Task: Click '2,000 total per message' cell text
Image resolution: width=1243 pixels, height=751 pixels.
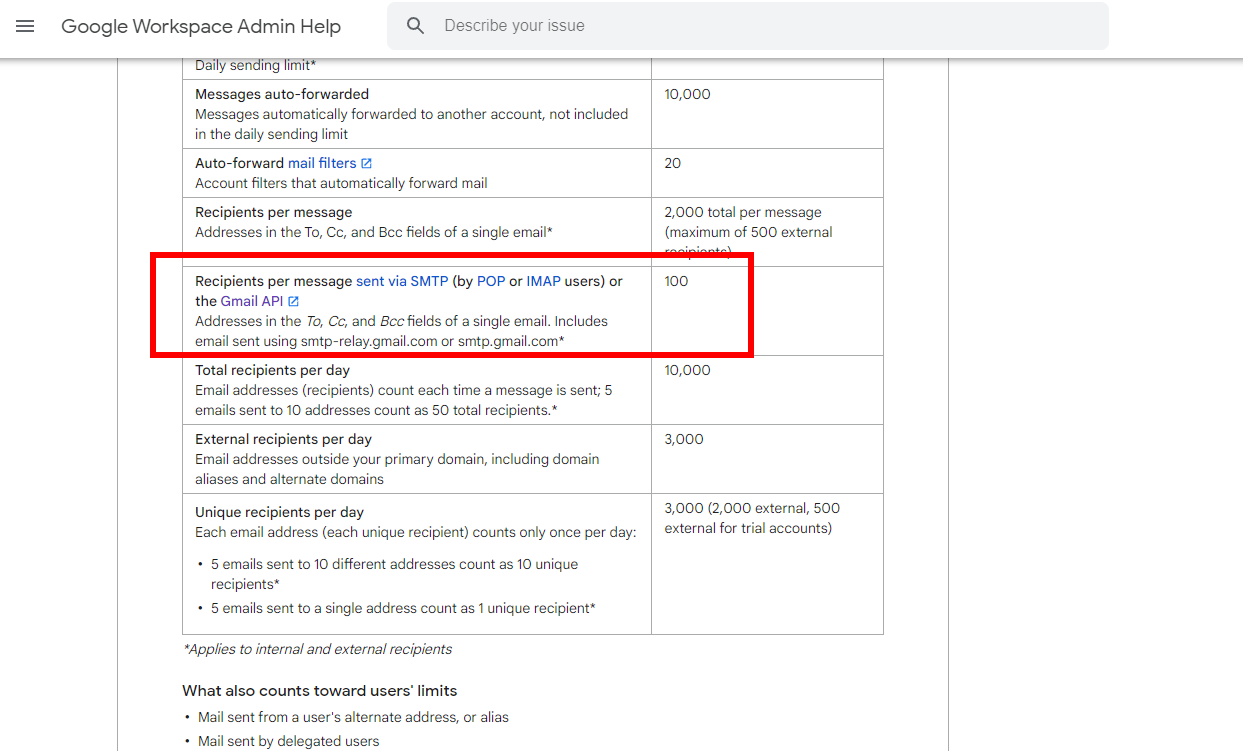Action: (x=743, y=212)
